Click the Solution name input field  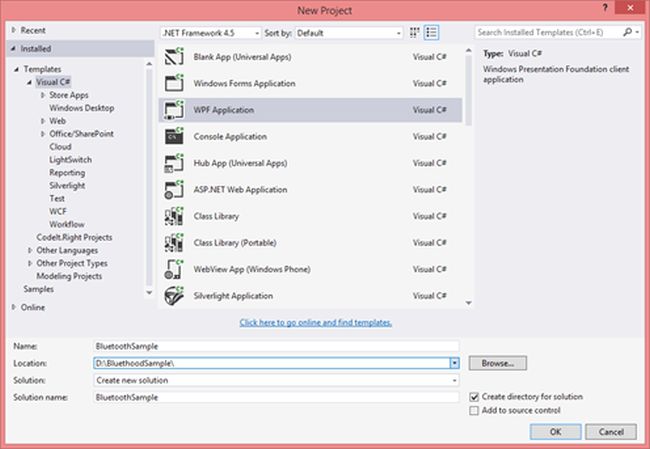pyautogui.click(x=276, y=397)
